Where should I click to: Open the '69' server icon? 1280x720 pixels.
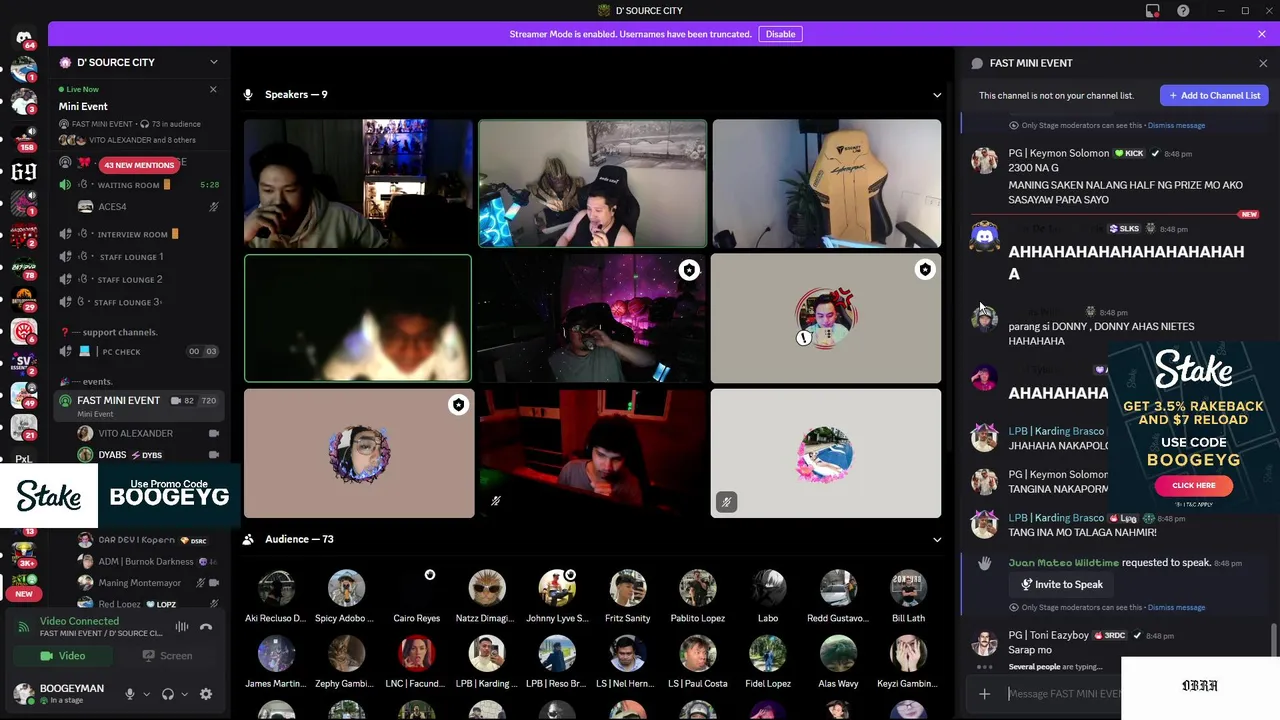[x=23, y=171]
